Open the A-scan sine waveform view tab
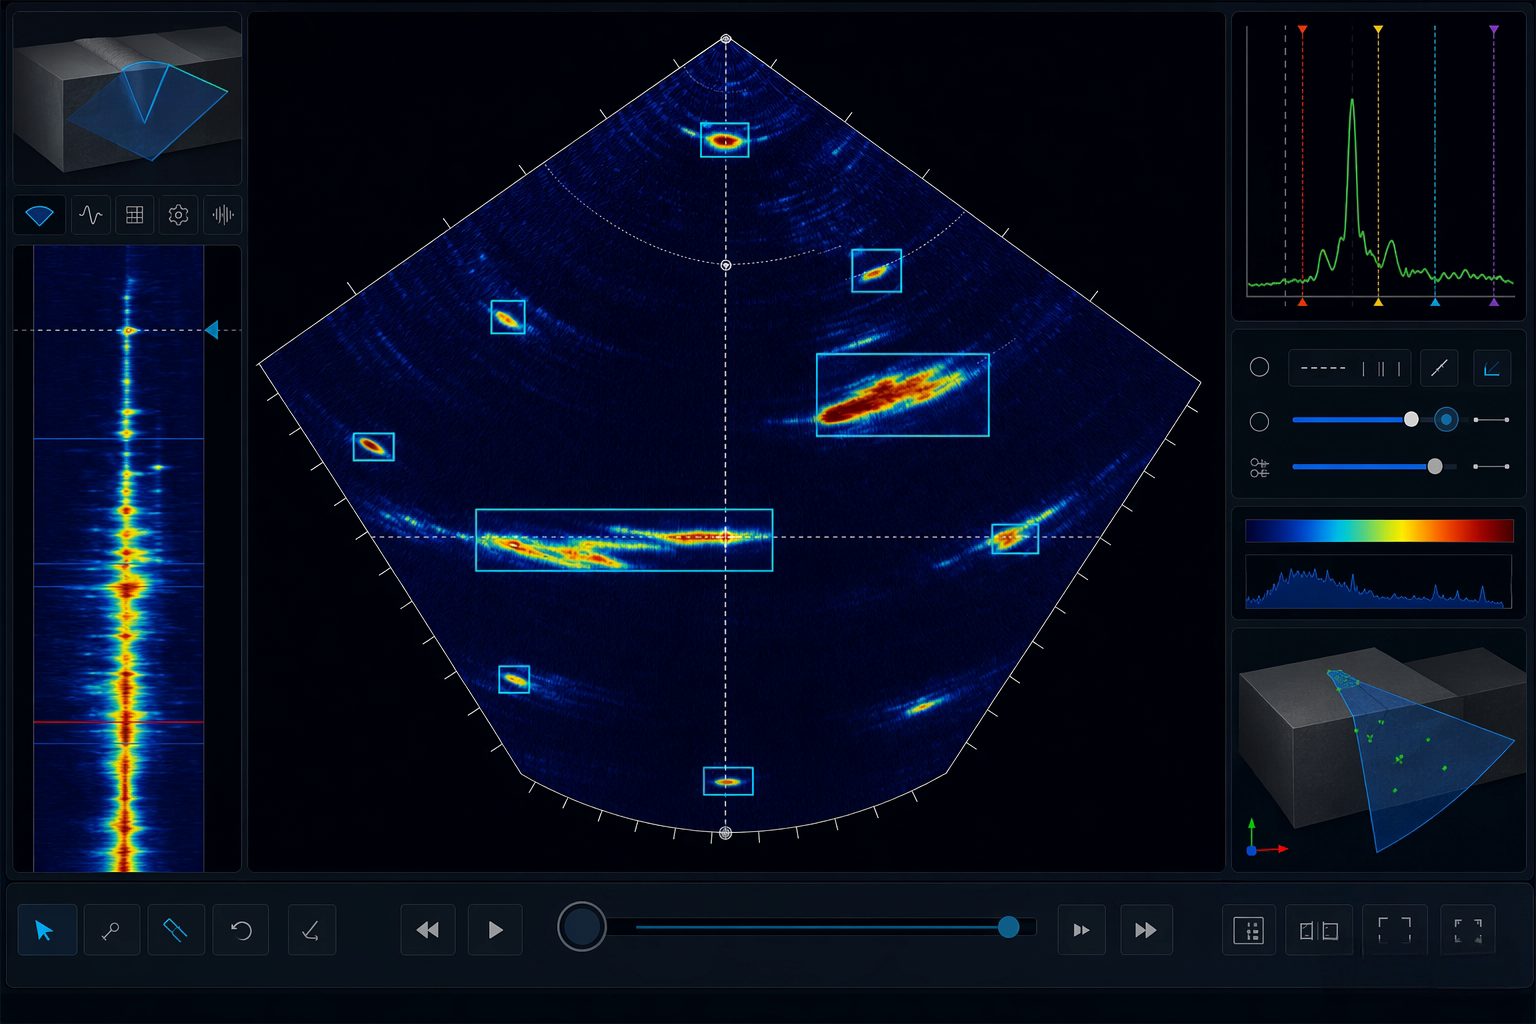This screenshot has height=1024, width=1536. pos(91,215)
